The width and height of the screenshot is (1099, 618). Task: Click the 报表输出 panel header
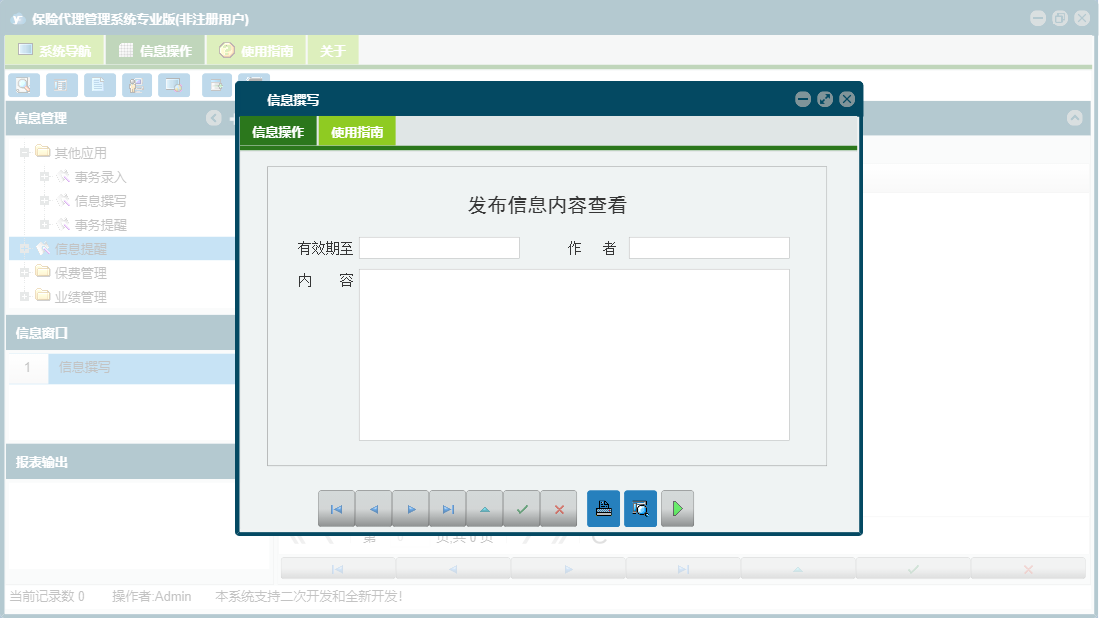(x=121, y=462)
